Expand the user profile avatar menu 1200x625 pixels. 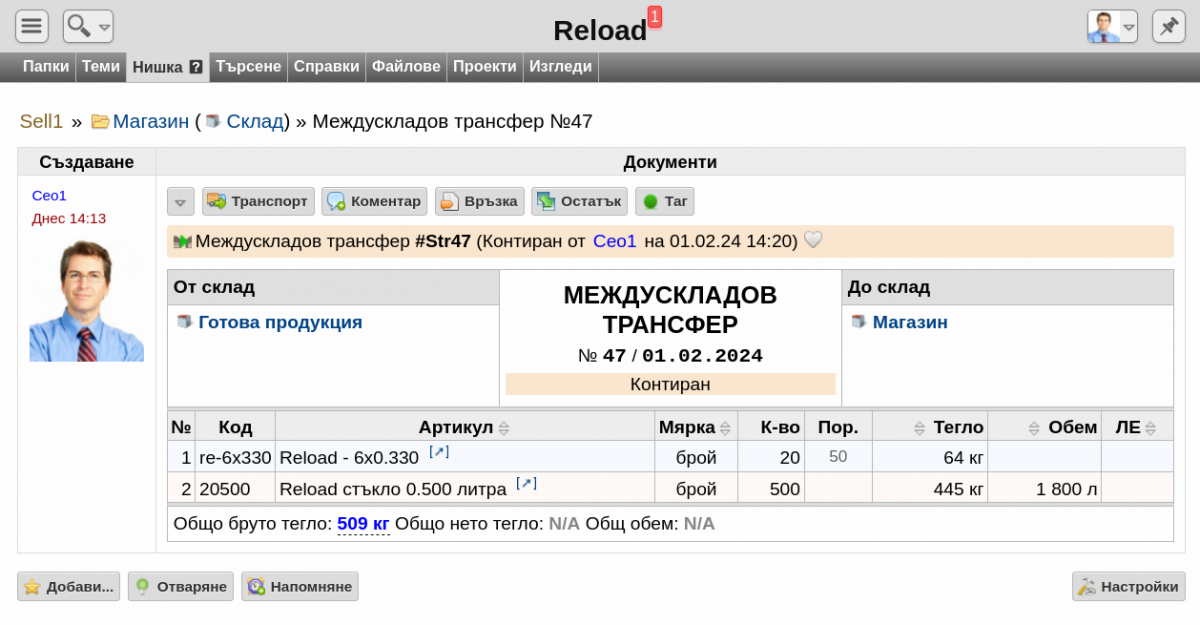click(x=1112, y=26)
